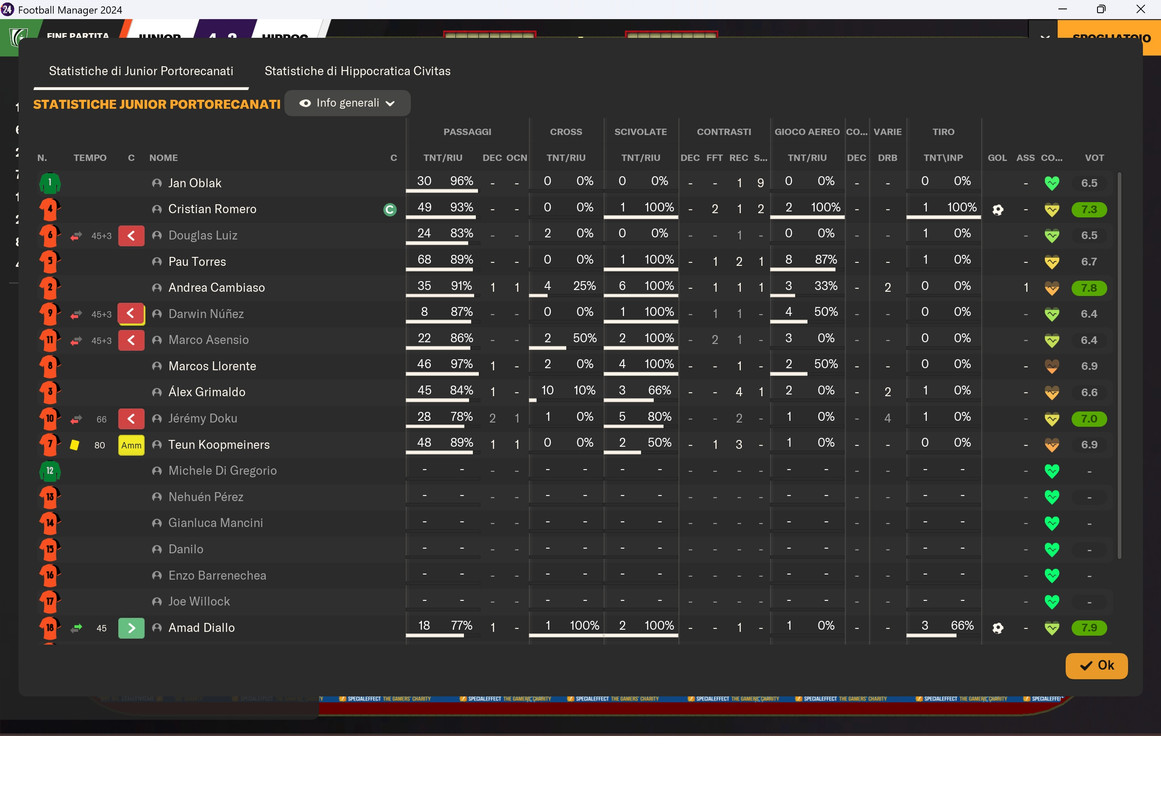The height and width of the screenshot is (800, 1161).
Task: Click the FINE PARTITA label in the top bar
Action: 78,36
